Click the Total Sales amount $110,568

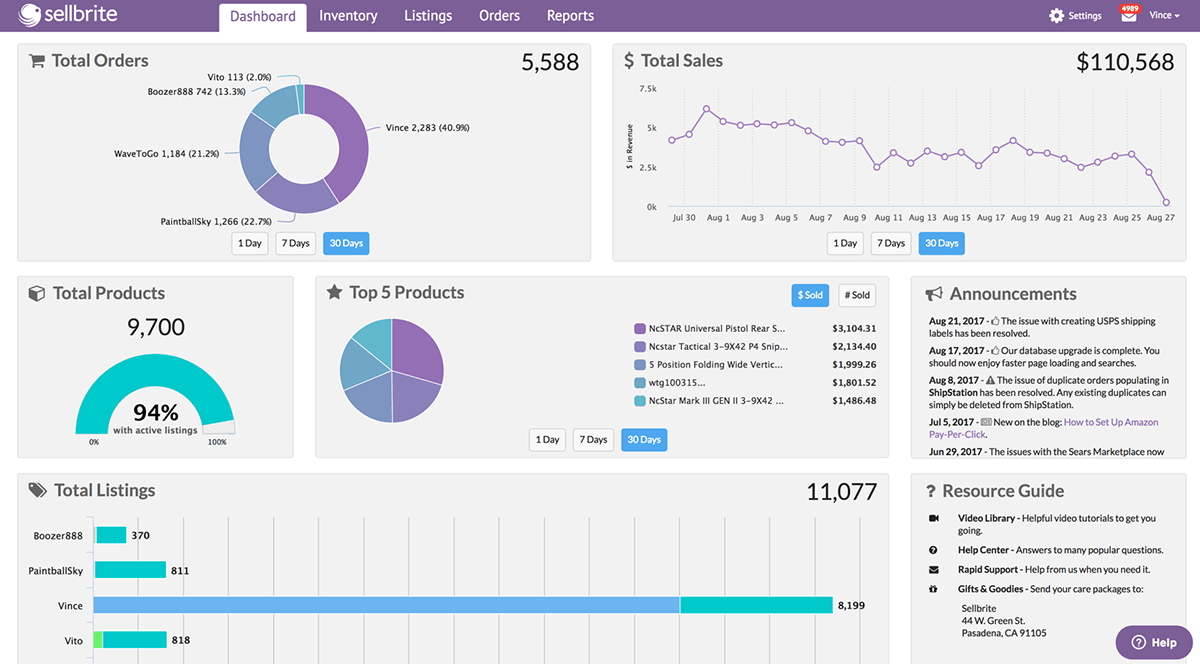click(x=1125, y=62)
